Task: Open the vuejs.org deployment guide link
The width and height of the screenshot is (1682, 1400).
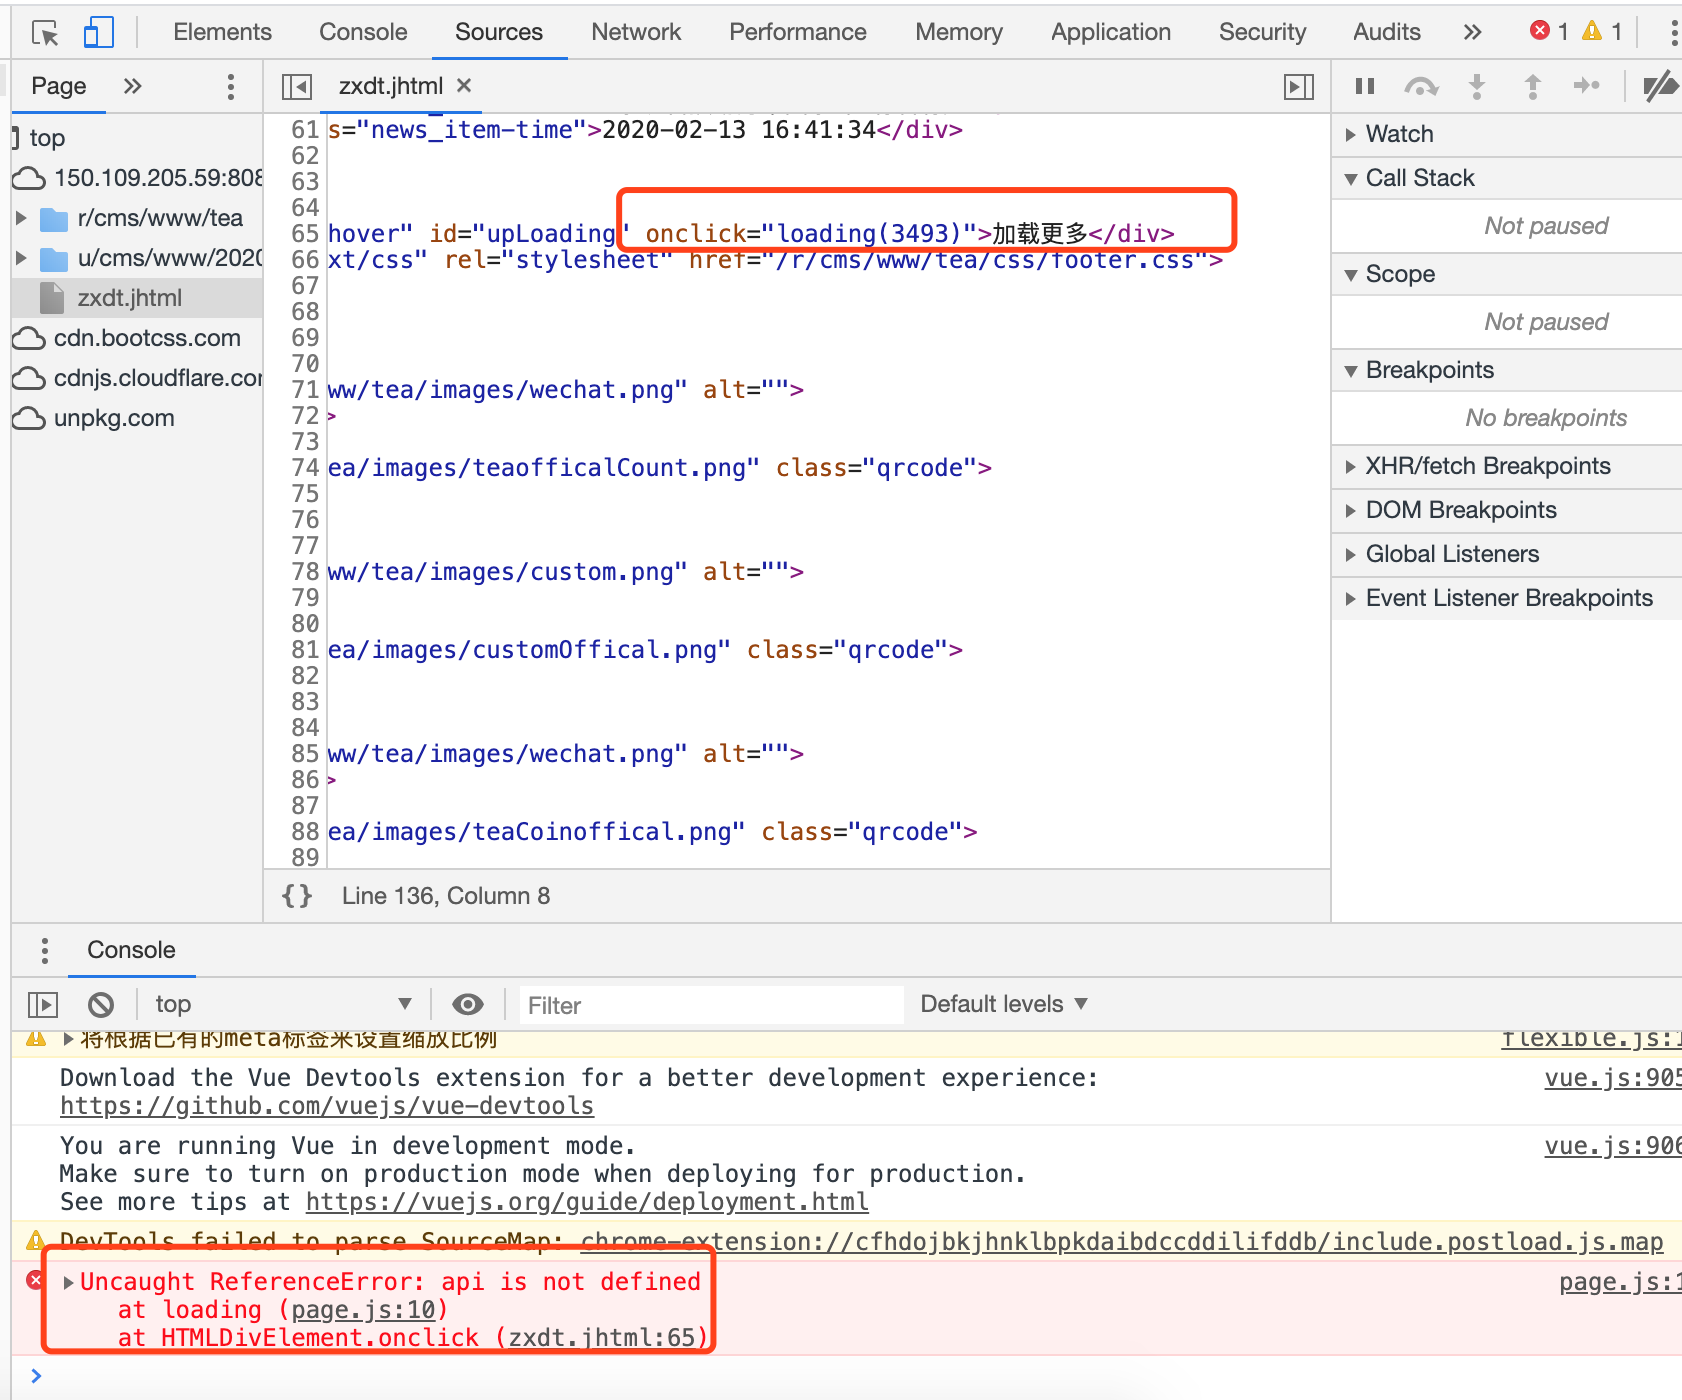Action: pyautogui.click(x=587, y=1202)
